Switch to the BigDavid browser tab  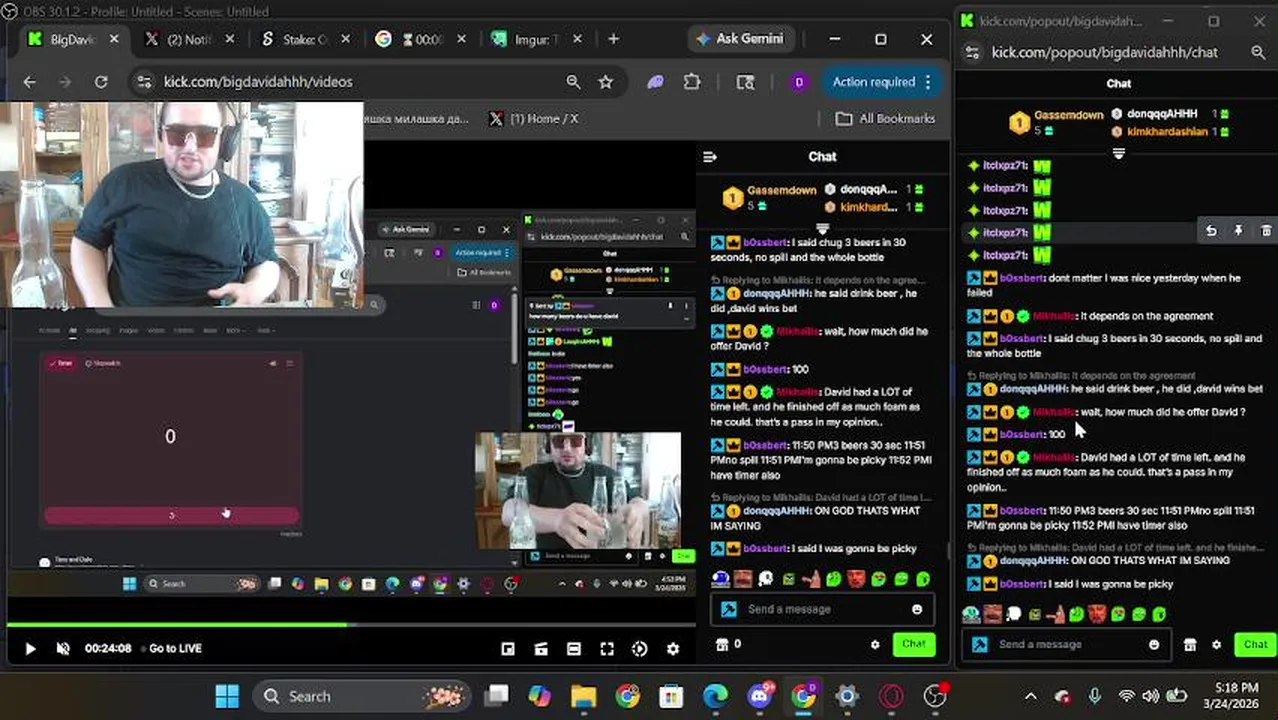(72, 39)
